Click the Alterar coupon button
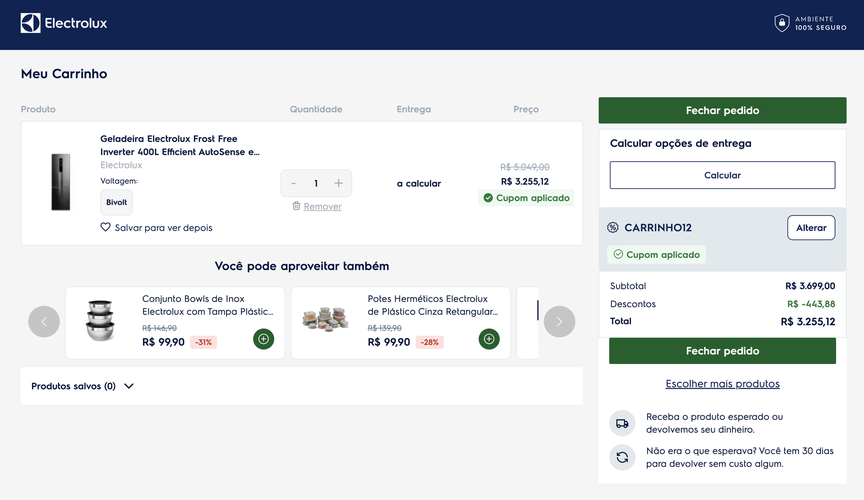This screenshot has height=500, width=864. pos(811,228)
